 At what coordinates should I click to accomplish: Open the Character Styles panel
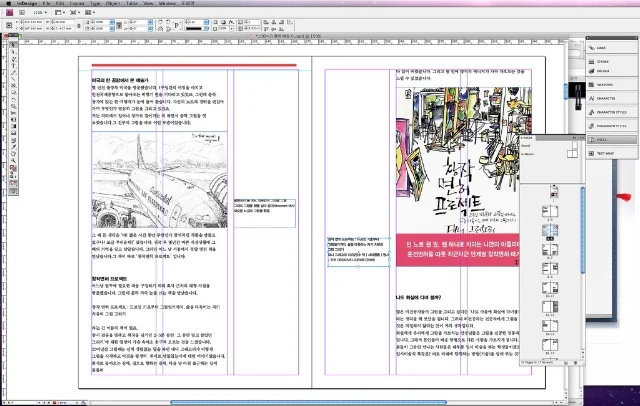611,112
